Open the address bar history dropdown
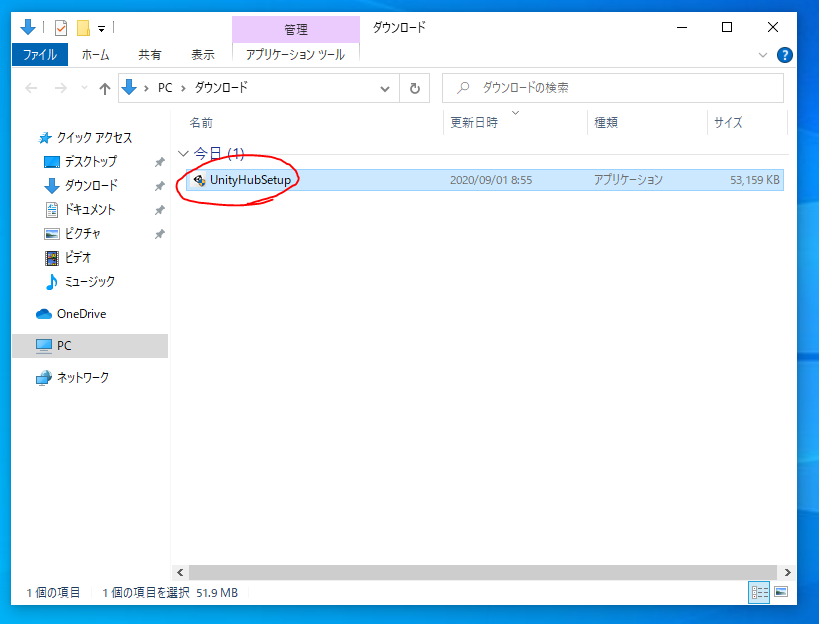Viewport: 819px width, 624px height. [385, 88]
